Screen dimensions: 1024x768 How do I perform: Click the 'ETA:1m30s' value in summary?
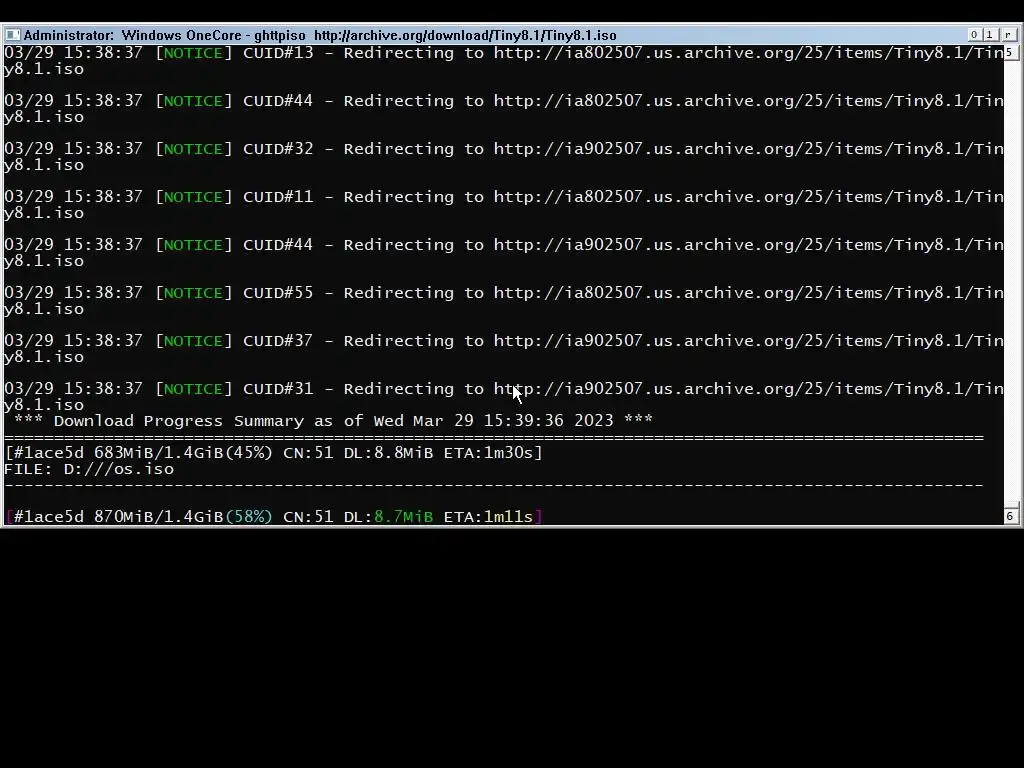coord(488,453)
